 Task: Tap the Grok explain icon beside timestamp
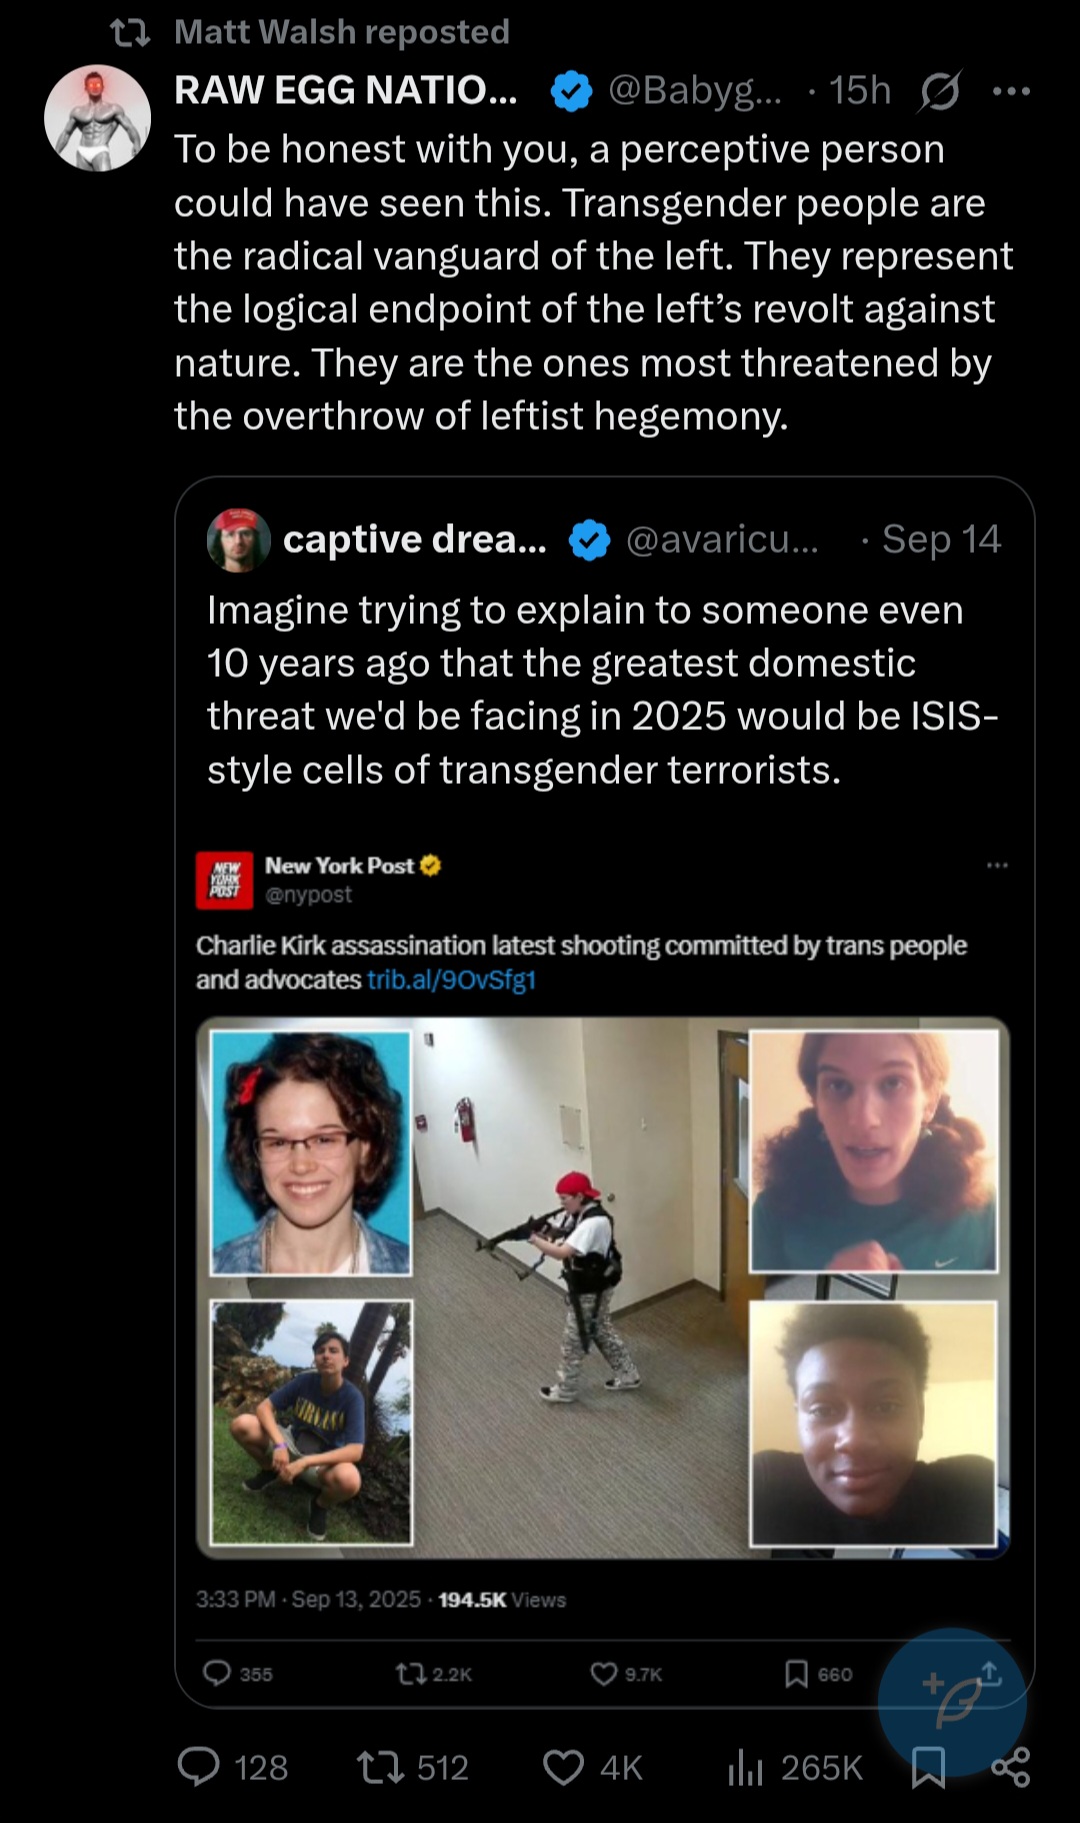click(x=941, y=91)
